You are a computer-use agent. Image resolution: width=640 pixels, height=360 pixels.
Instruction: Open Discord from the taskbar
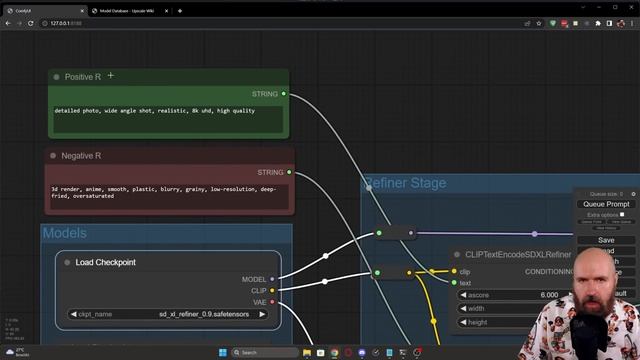click(x=362, y=353)
